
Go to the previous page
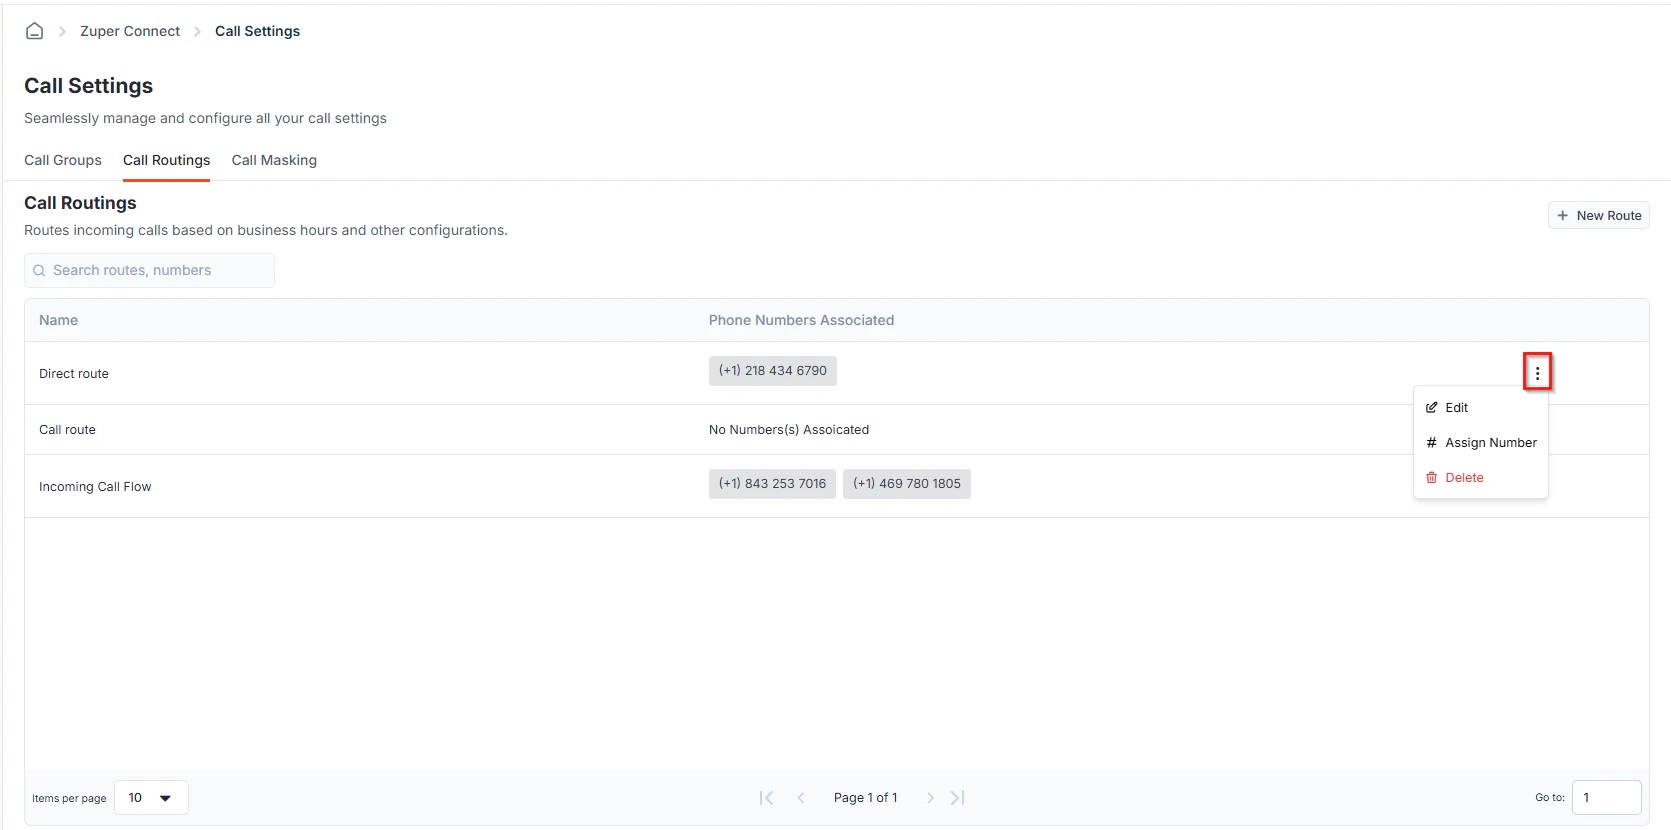(x=801, y=798)
